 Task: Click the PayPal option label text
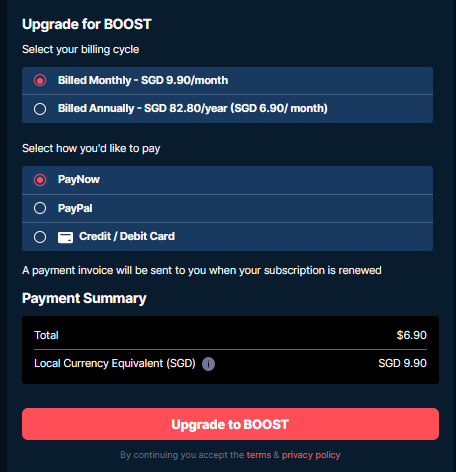pyautogui.click(x=75, y=208)
